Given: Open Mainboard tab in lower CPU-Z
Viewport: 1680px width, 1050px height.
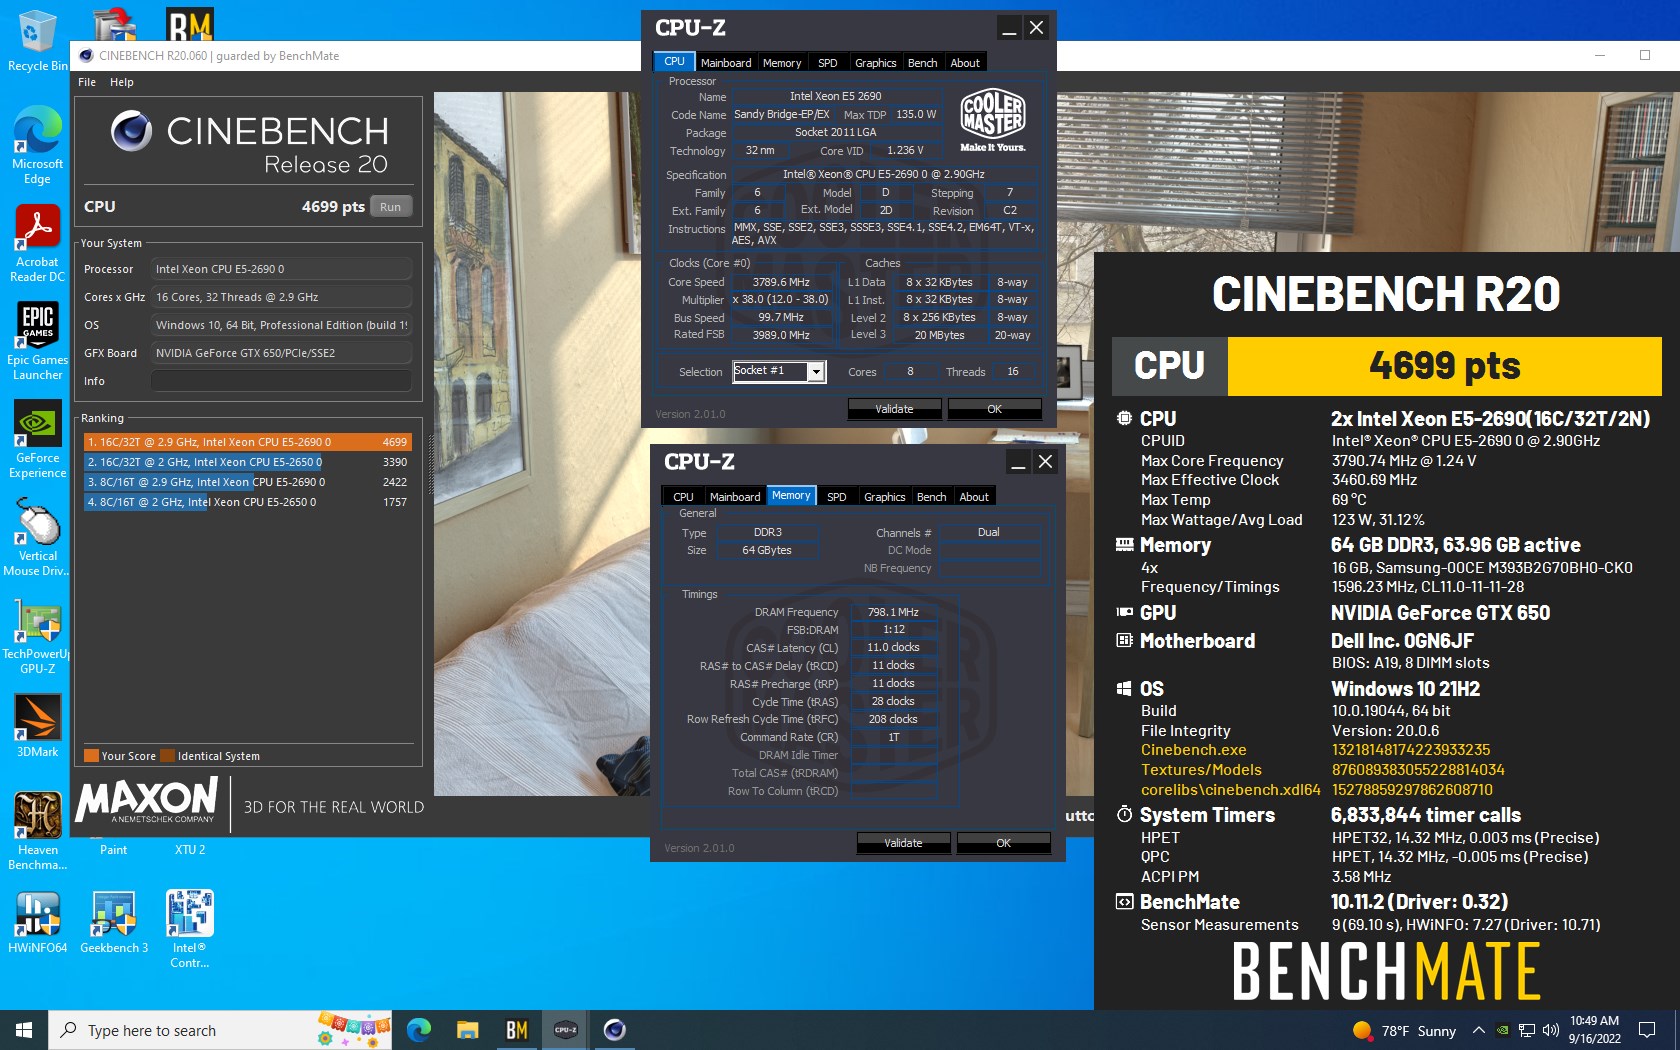Looking at the screenshot, I should click(735, 496).
